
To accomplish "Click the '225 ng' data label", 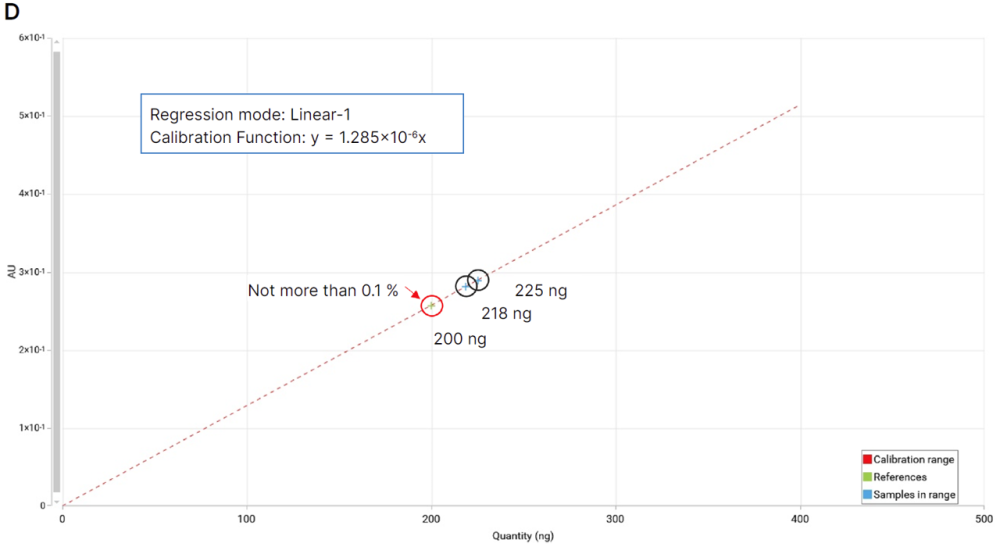I will pos(541,291).
